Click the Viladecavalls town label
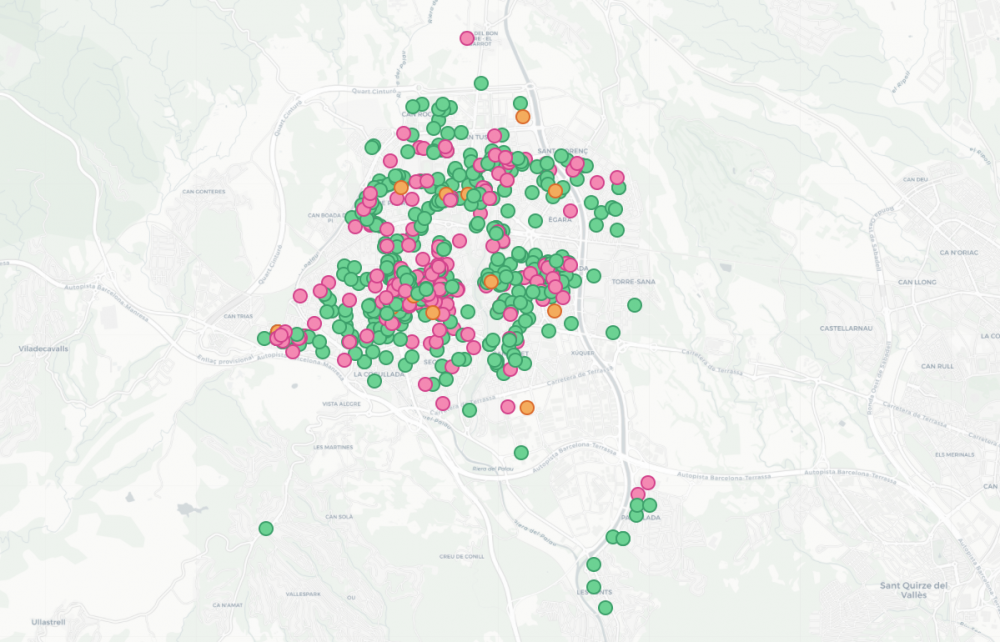Screen dimensions: 1000x642 pyautogui.click(x=43, y=349)
